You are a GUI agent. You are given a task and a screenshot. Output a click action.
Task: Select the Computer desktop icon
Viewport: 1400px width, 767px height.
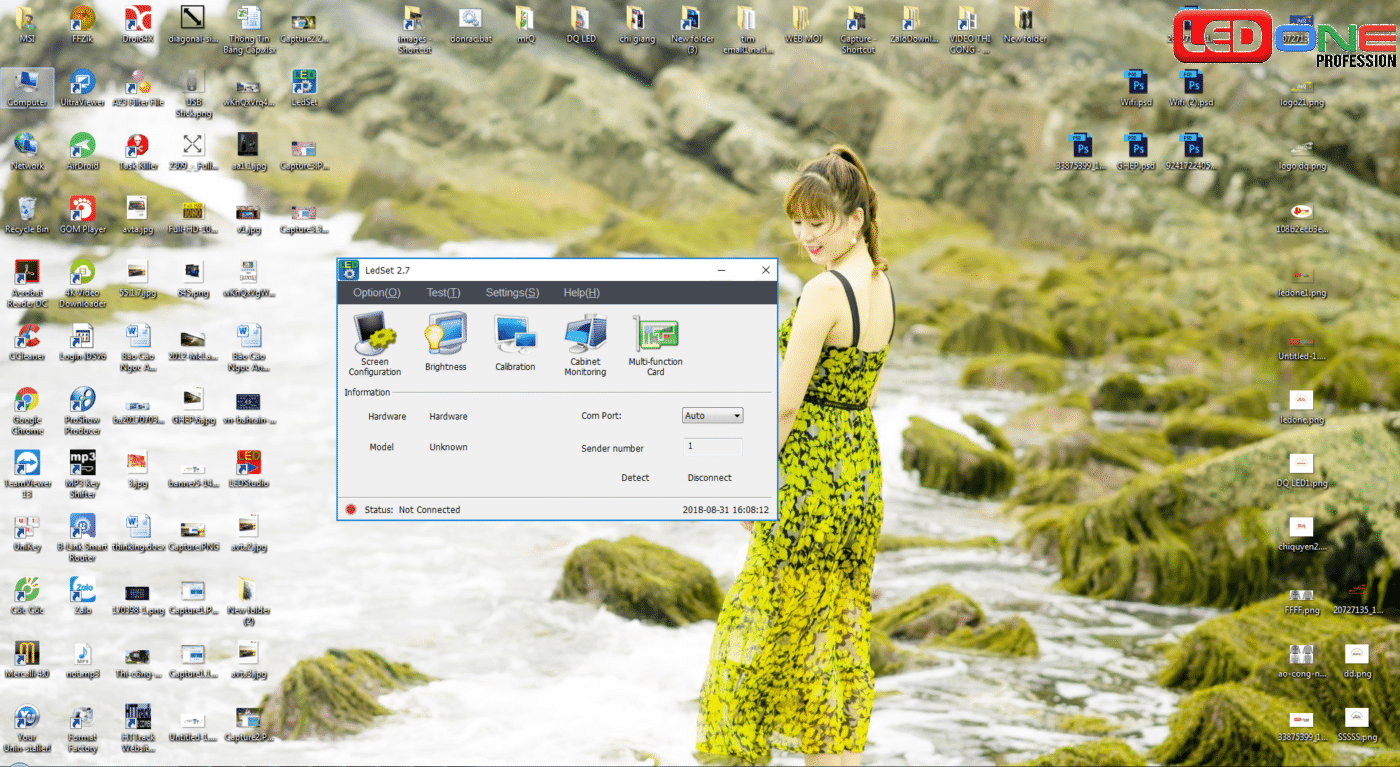tap(27, 88)
